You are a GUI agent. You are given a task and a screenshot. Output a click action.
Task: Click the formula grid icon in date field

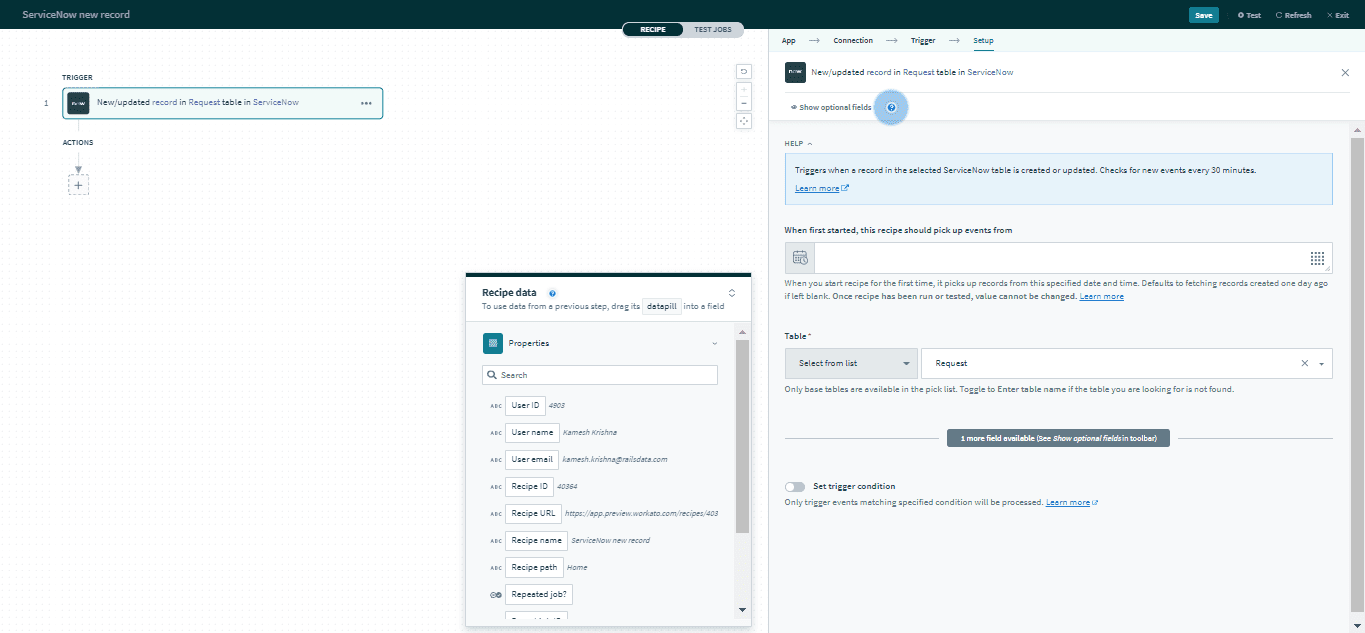pos(1317,258)
